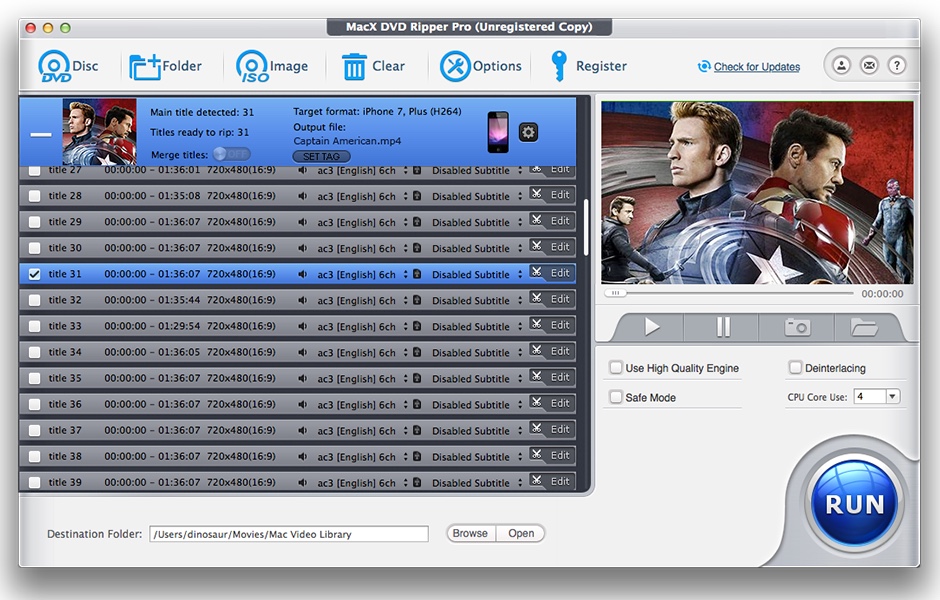This screenshot has height=600, width=940.
Task: Open the help question mark icon
Action: pyautogui.click(x=897, y=65)
